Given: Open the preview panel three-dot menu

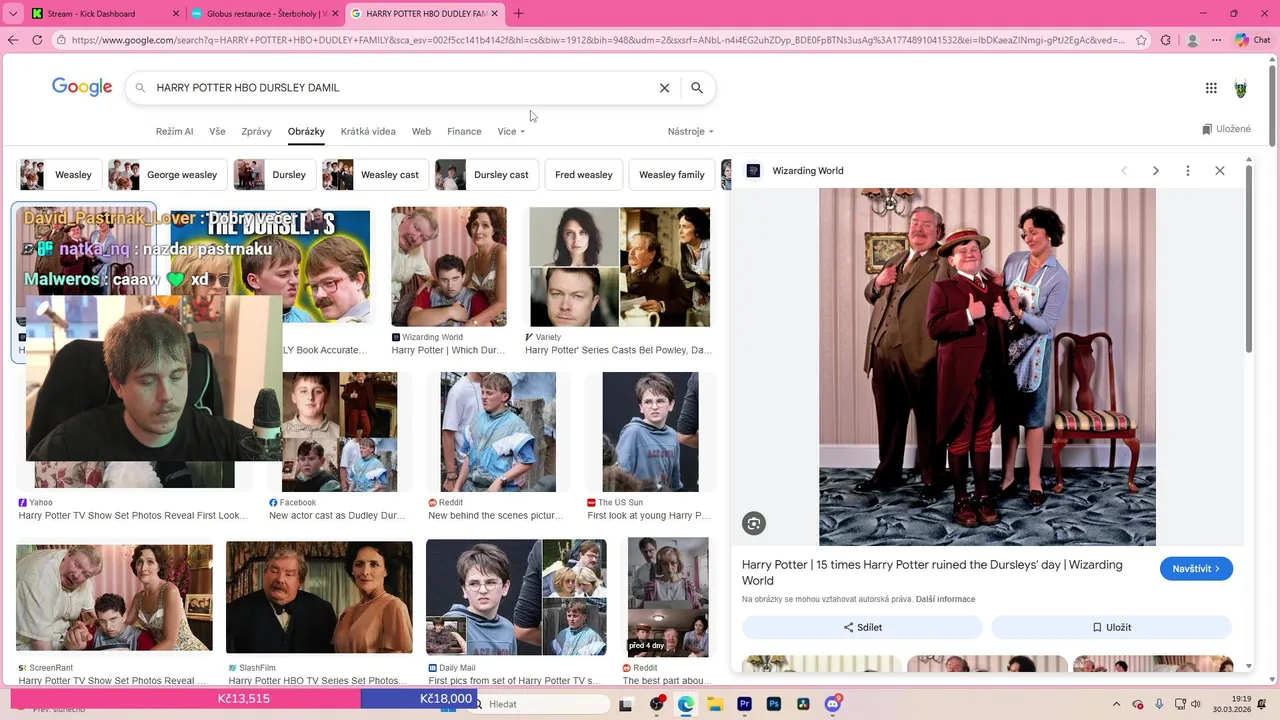Looking at the screenshot, I should point(1188,171).
